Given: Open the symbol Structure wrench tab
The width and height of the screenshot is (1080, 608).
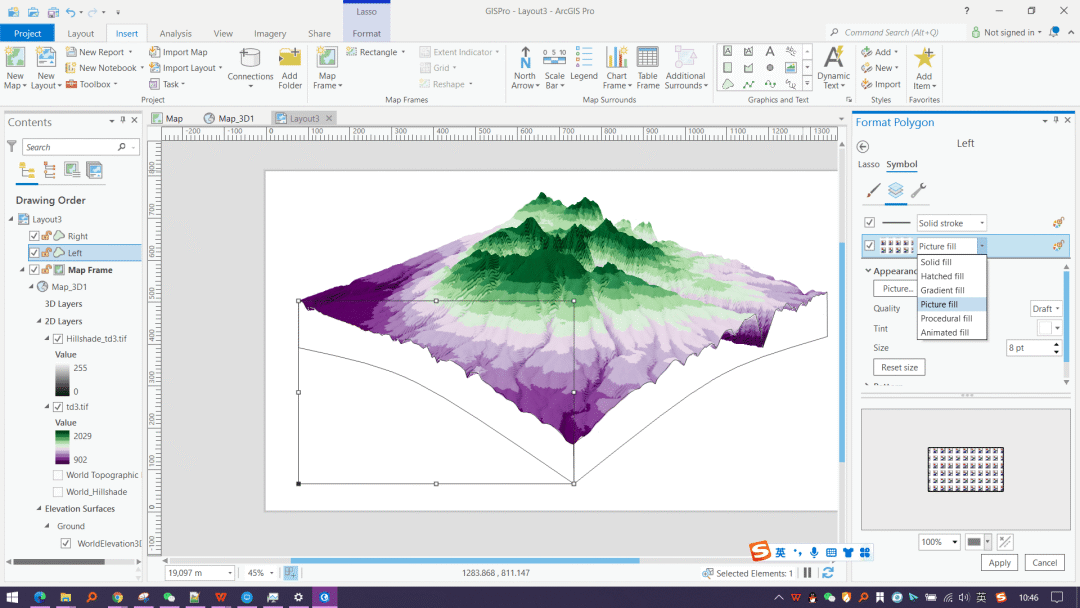Looking at the screenshot, I should point(918,190).
